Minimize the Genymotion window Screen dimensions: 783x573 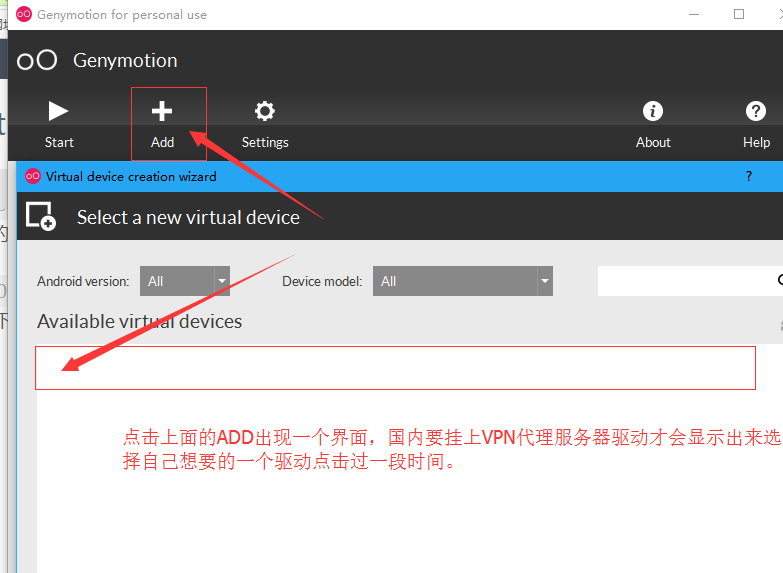pos(694,14)
